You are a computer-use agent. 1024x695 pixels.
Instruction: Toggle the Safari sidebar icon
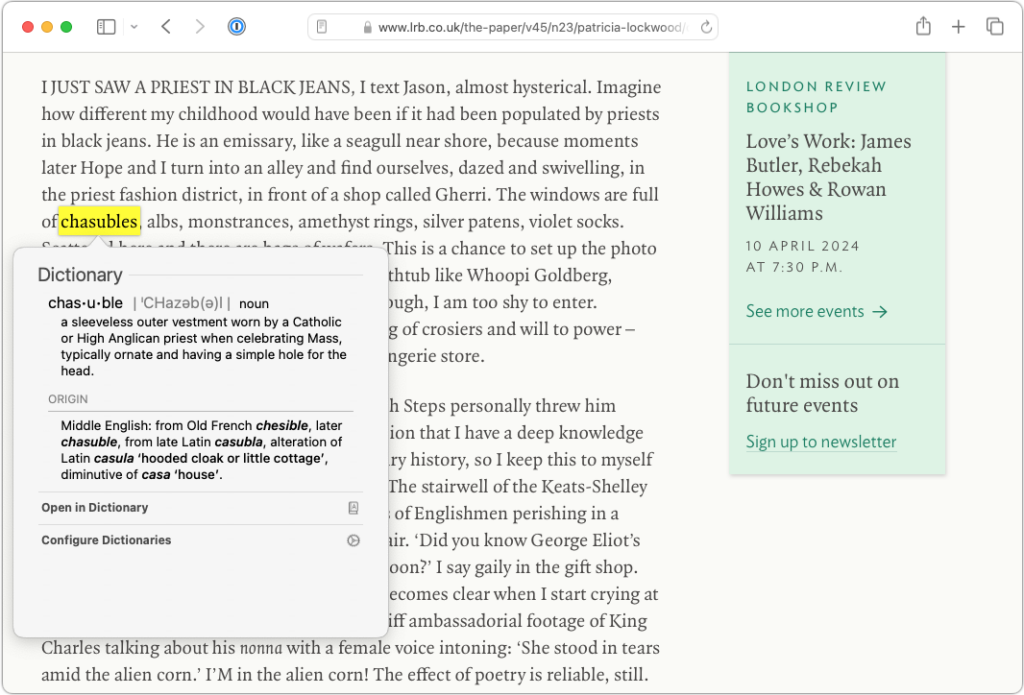pos(106,27)
